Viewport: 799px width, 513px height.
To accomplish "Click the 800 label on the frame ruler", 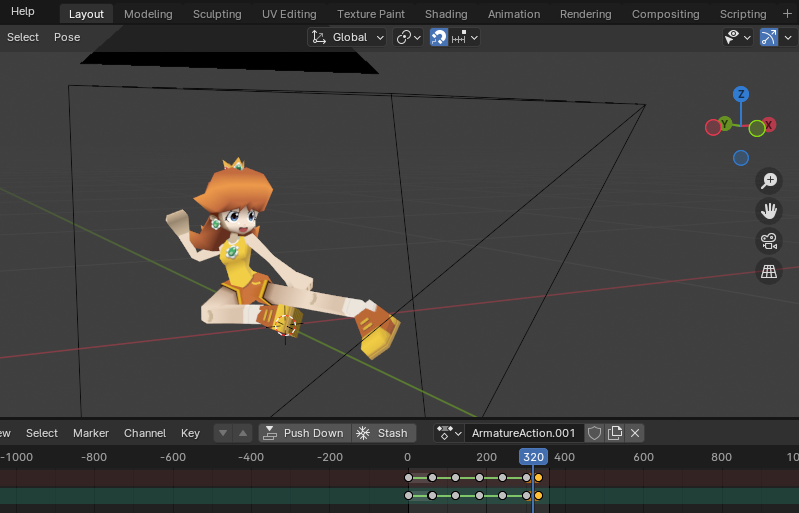I will pyautogui.click(x=722, y=457).
